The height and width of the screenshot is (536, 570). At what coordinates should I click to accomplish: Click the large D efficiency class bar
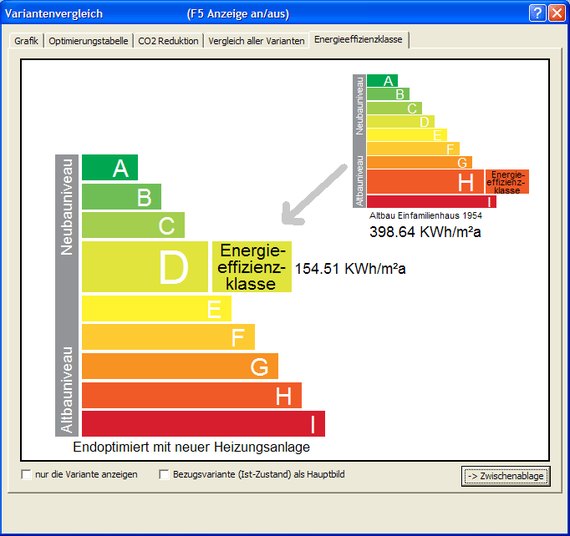[x=145, y=267]
